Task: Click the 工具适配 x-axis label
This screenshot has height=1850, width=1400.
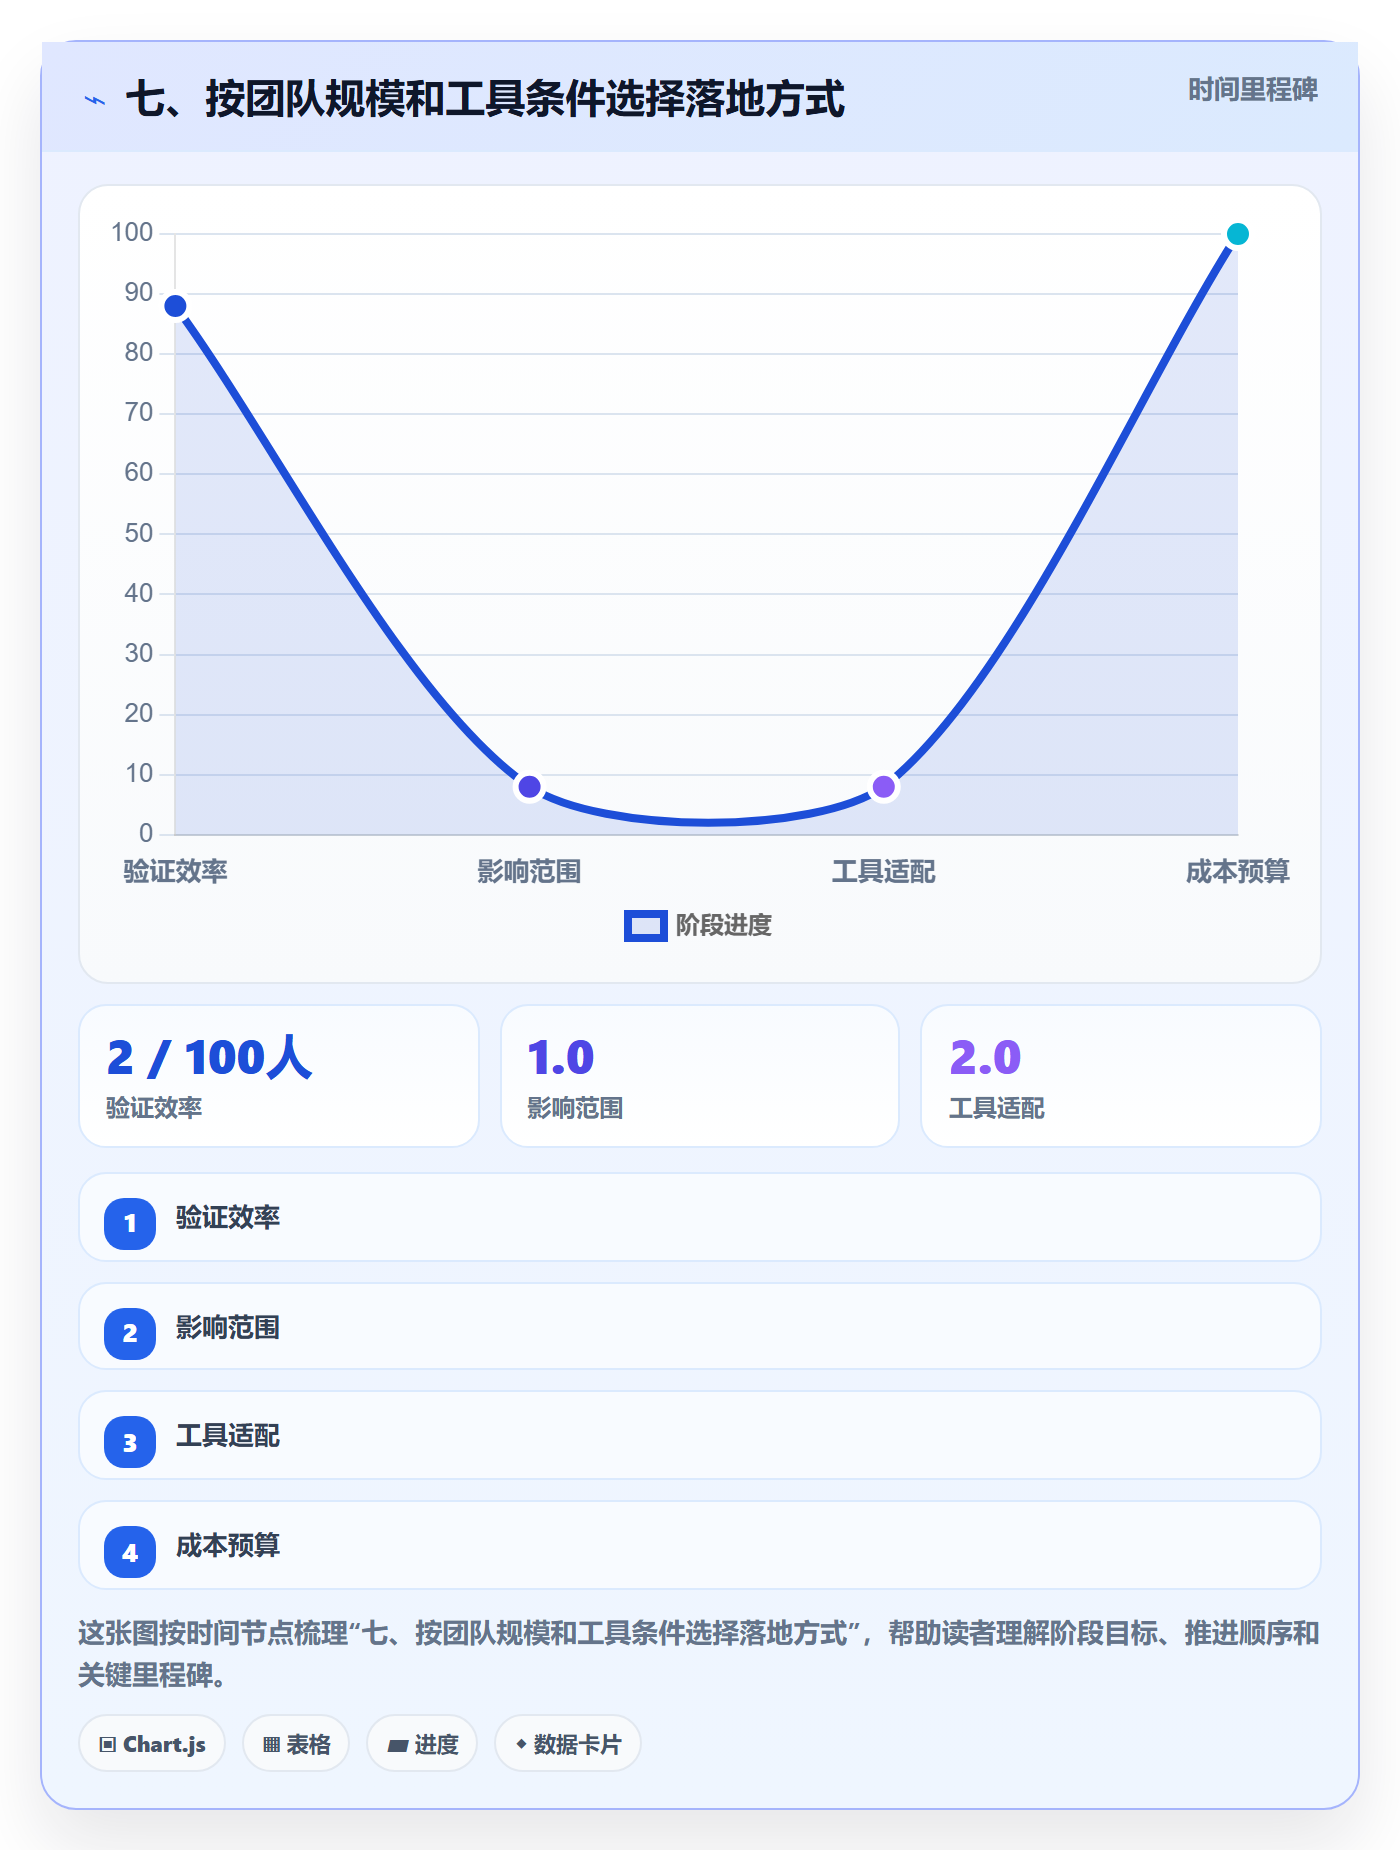Action: pyautogui.click(x=883, y=871)
